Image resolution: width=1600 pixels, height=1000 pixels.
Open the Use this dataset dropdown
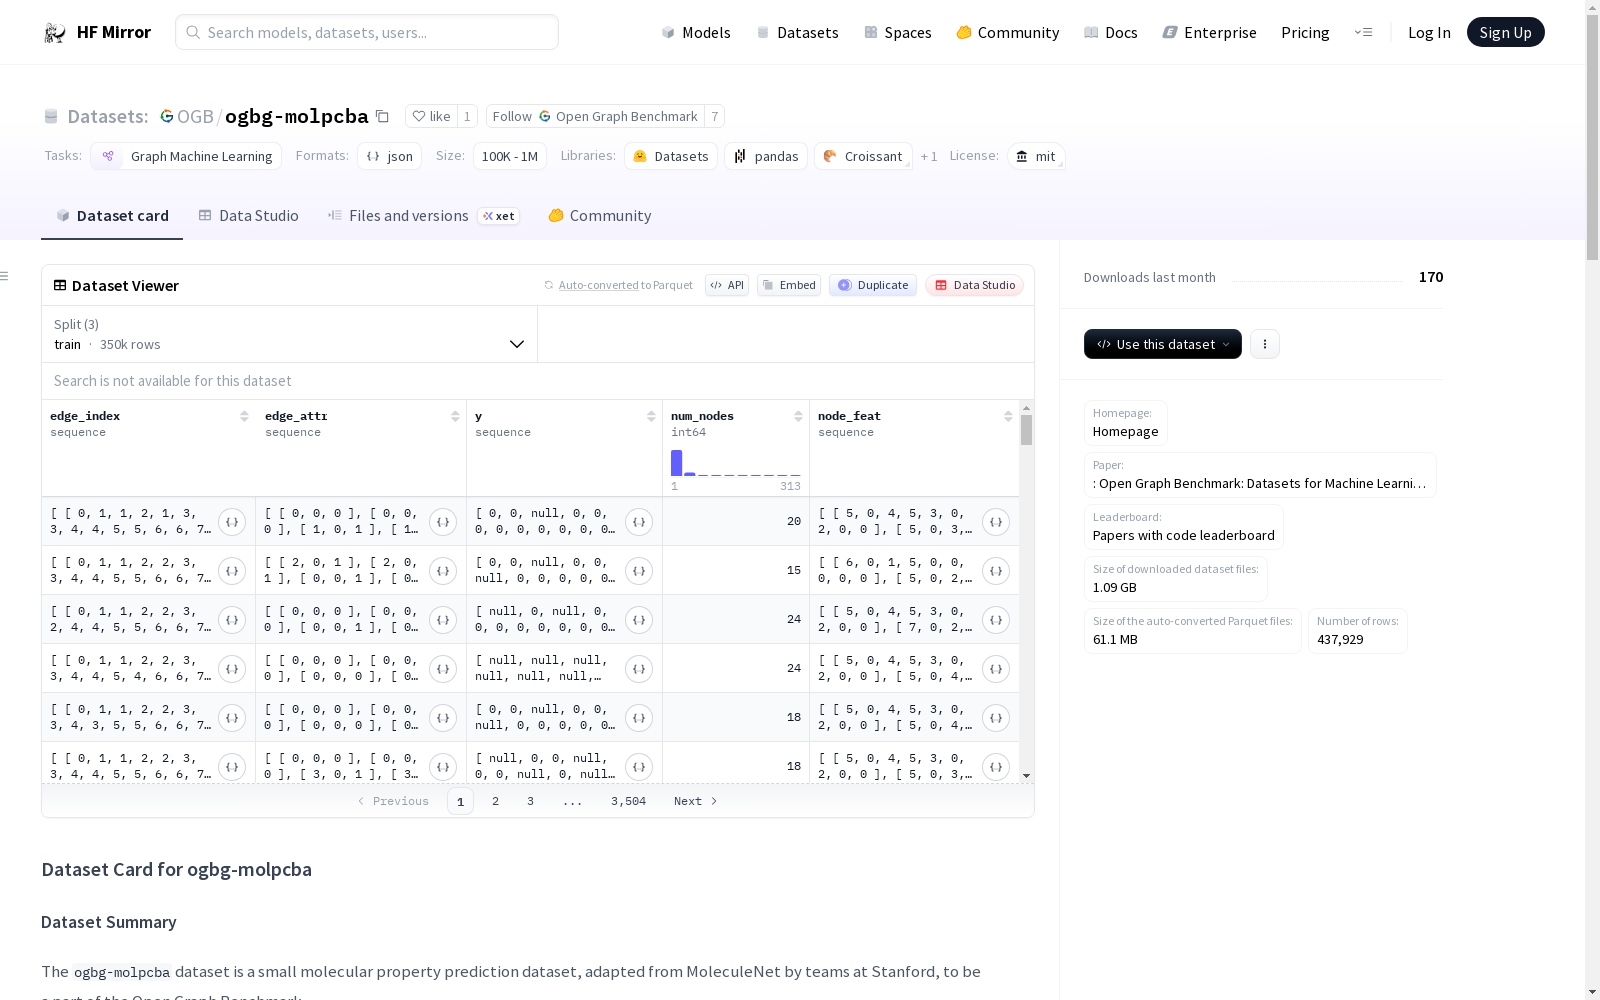click(1163, 344)
